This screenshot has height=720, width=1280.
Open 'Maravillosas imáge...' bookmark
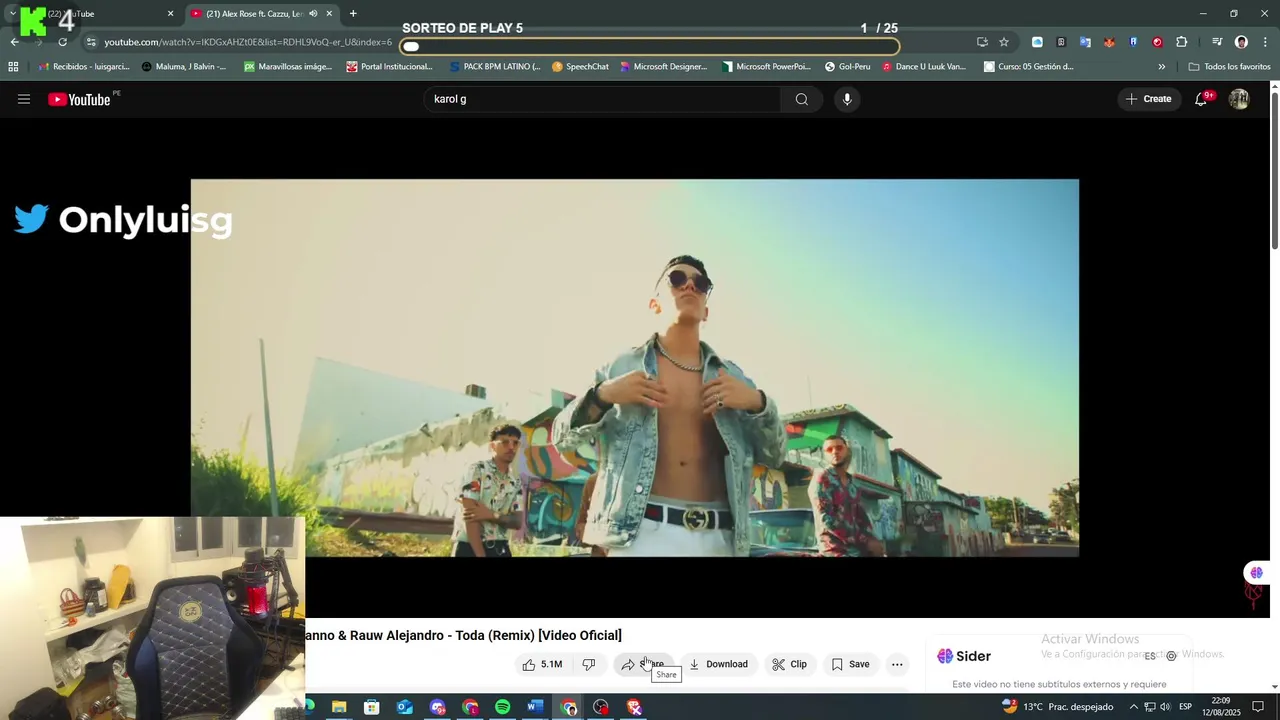tap(288, 67)
